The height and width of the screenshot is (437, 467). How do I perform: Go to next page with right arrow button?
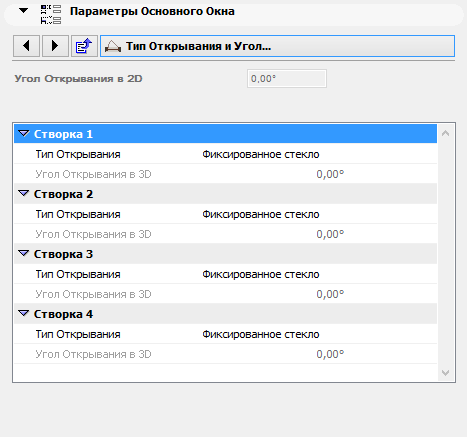pos(55,46)
